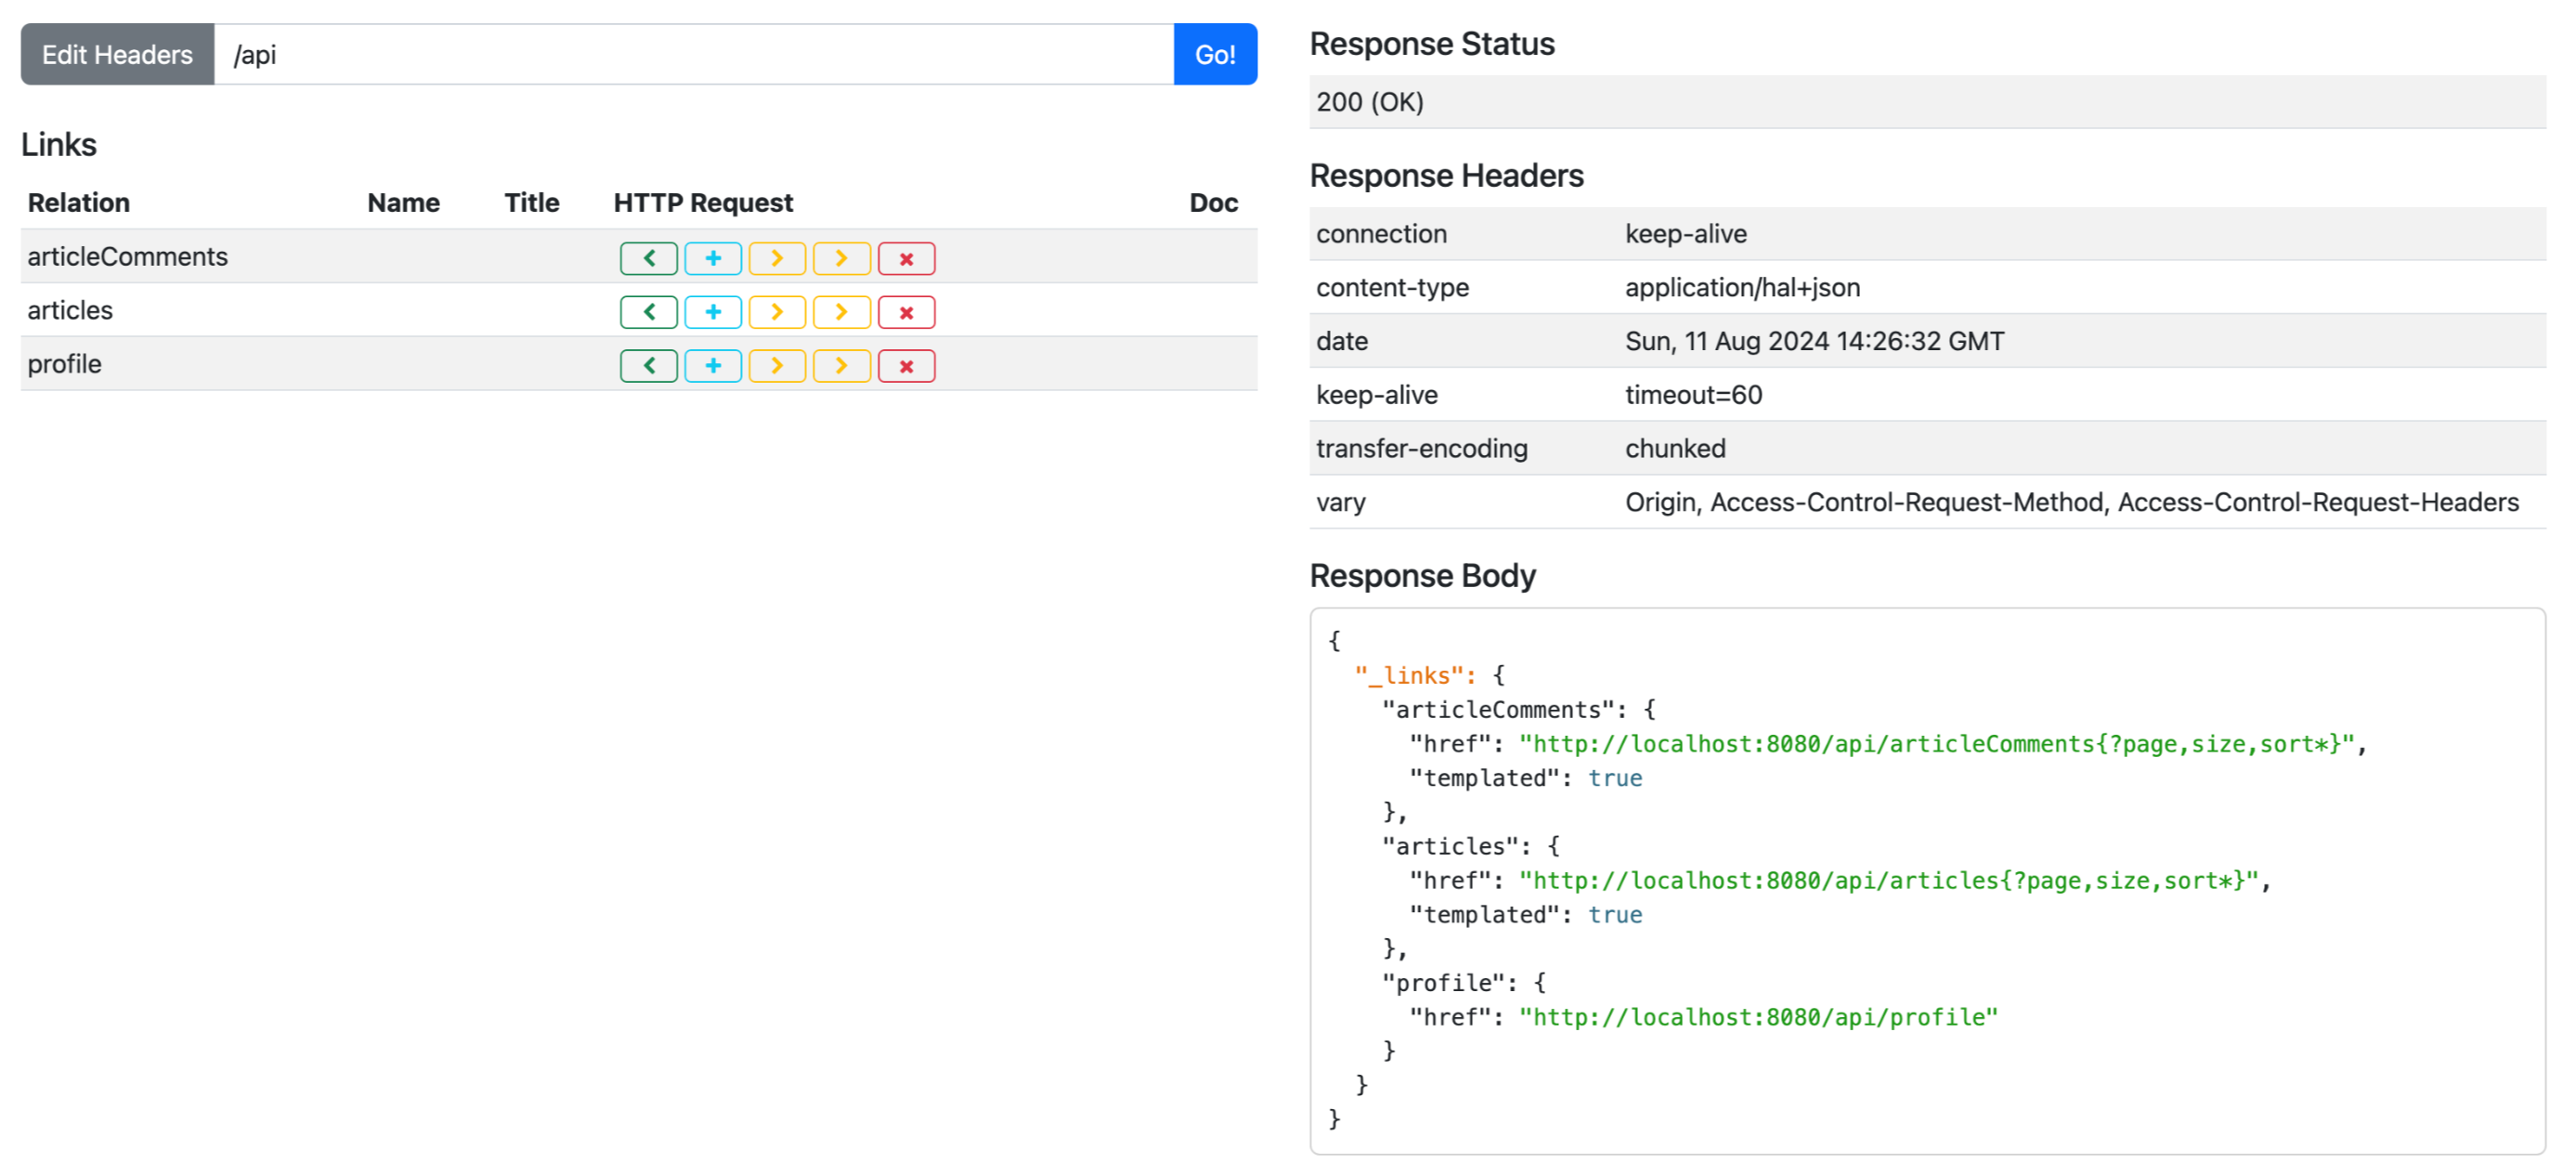Viewport: 2576px width, 1176px height.
Task: Click green GET arrow for articleComments
Action: click(648, 258)
